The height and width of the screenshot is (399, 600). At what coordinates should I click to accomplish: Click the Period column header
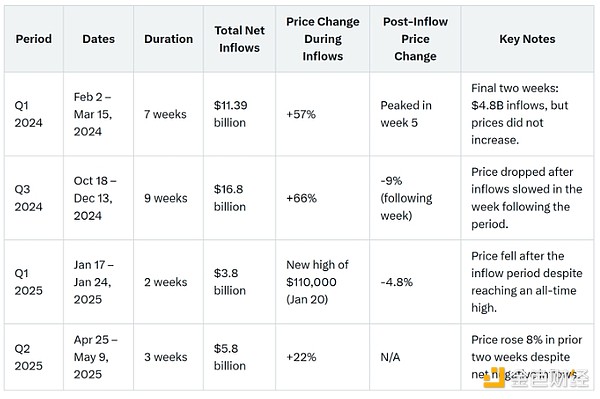click(33, 39)
